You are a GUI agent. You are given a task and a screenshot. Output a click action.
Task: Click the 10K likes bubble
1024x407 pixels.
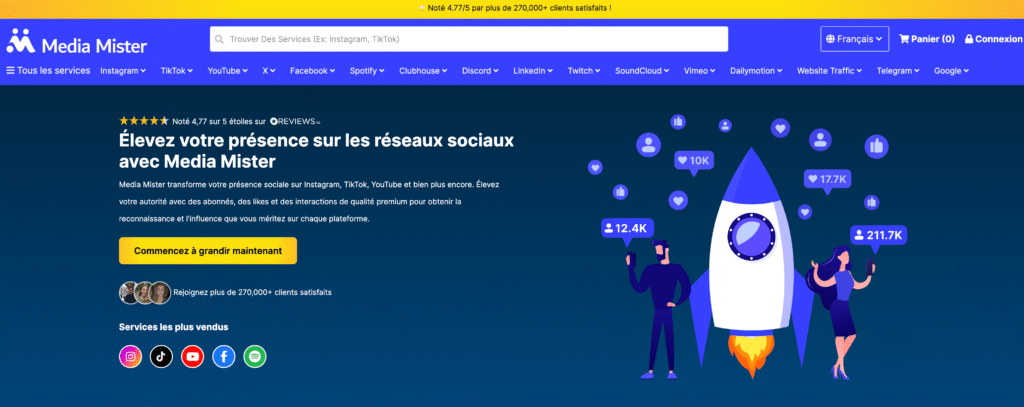694,160
